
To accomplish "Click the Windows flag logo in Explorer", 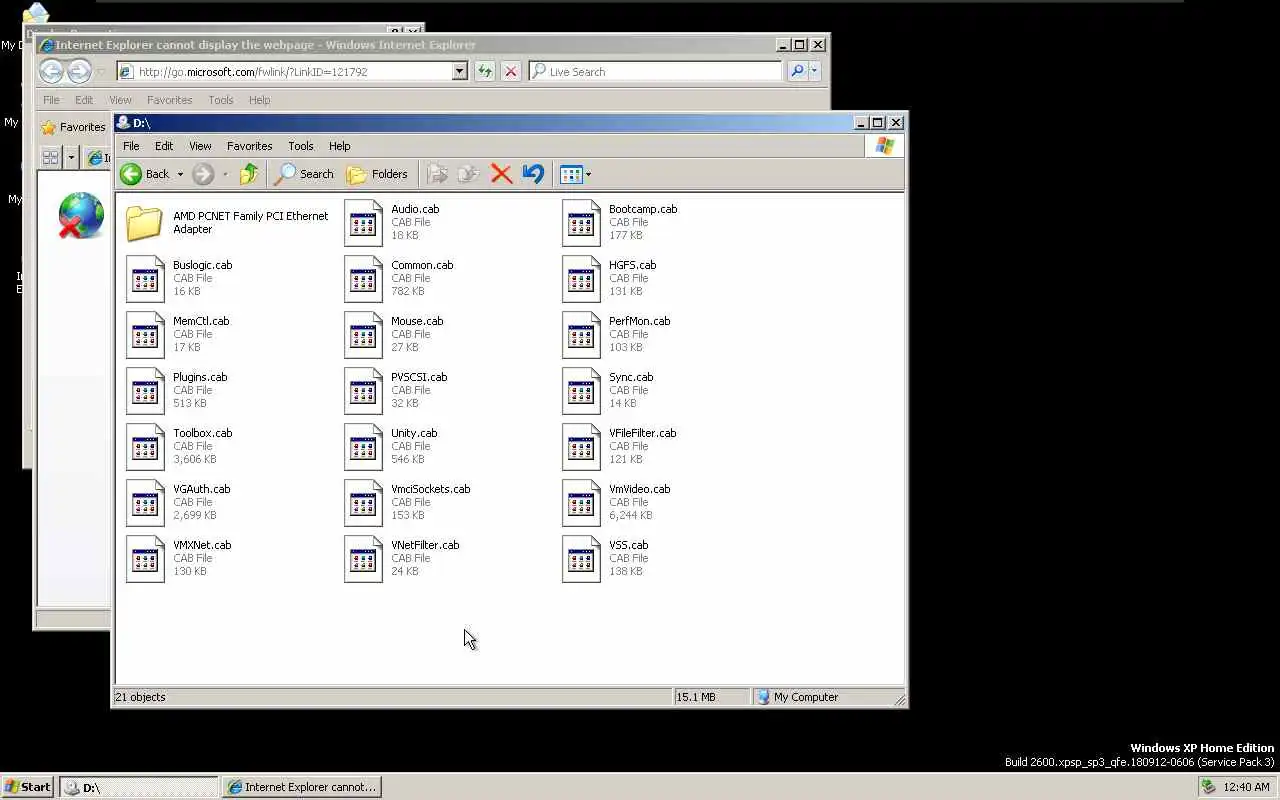I will coord(884,146).
